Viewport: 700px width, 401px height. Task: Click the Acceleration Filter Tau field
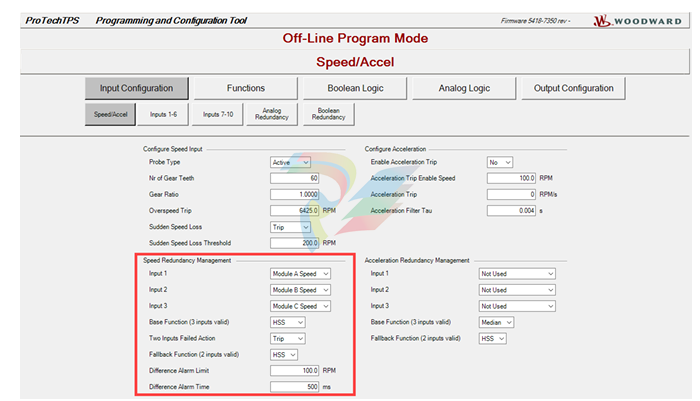(512, 211)
